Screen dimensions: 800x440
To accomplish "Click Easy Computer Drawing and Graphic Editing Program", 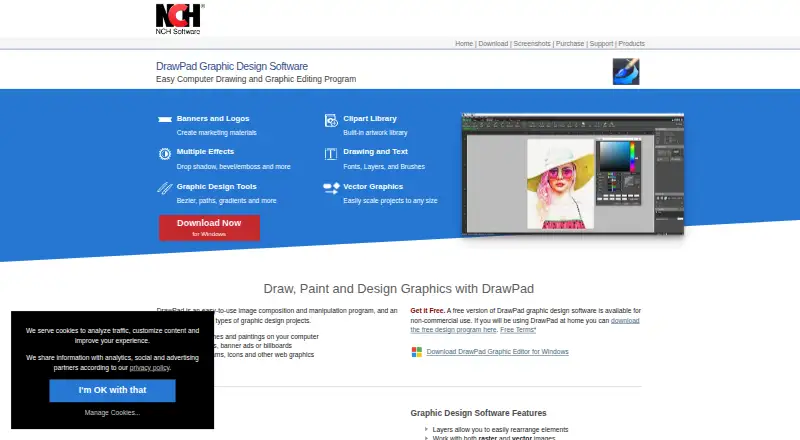I will [x=256, y=79].
